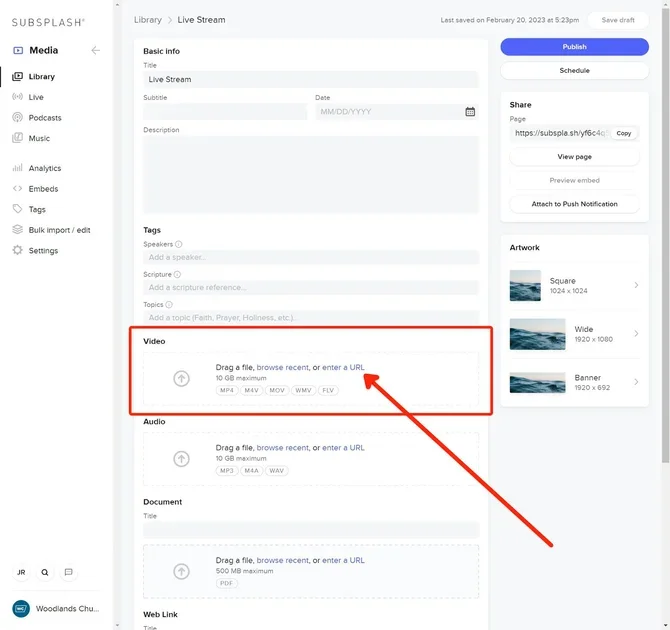Viewport: 670px width, 630px height.
Task: Open Music section
Action: (39, 138)
